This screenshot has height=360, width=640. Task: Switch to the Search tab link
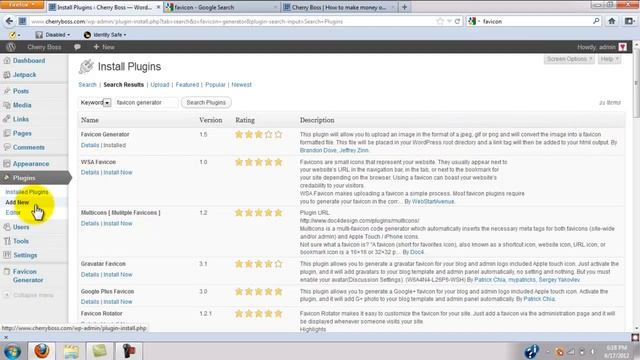tap(87, 85)
